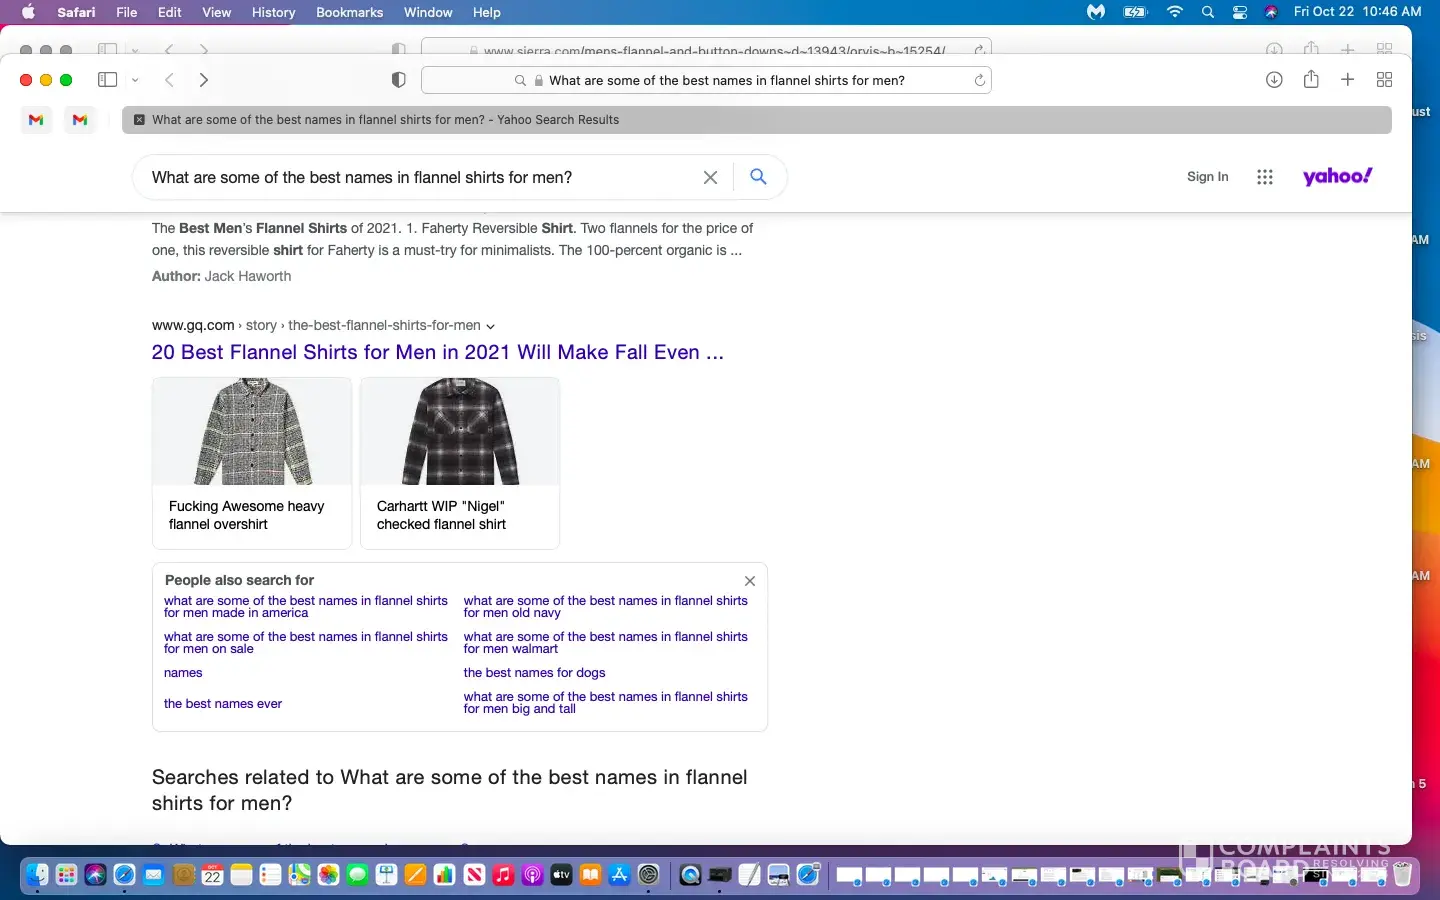1440x900 pixels.
Task: Dismiss the People also search for box
Action: 750,581
